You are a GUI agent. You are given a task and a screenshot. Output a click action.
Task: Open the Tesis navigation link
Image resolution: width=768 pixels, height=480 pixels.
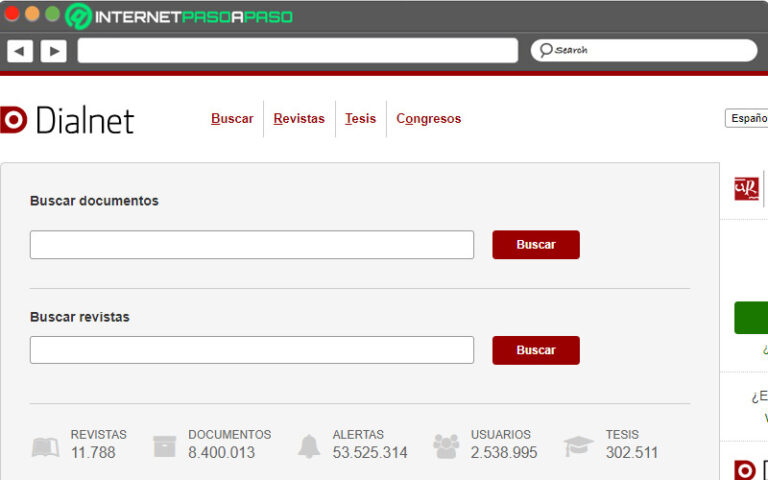click(360, 119)
